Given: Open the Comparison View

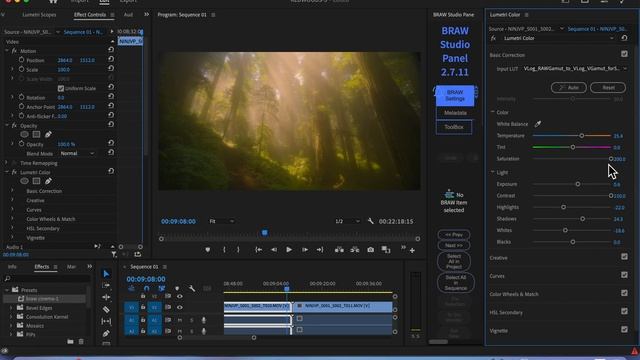Looking at the screenshot, I should pyautogui.click(x=386, y=249).
